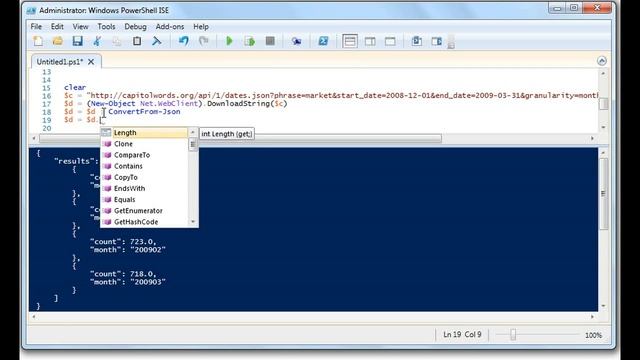Open the File menu
Image resolution: width=640 pixels, height=360 pixels.
36,27
